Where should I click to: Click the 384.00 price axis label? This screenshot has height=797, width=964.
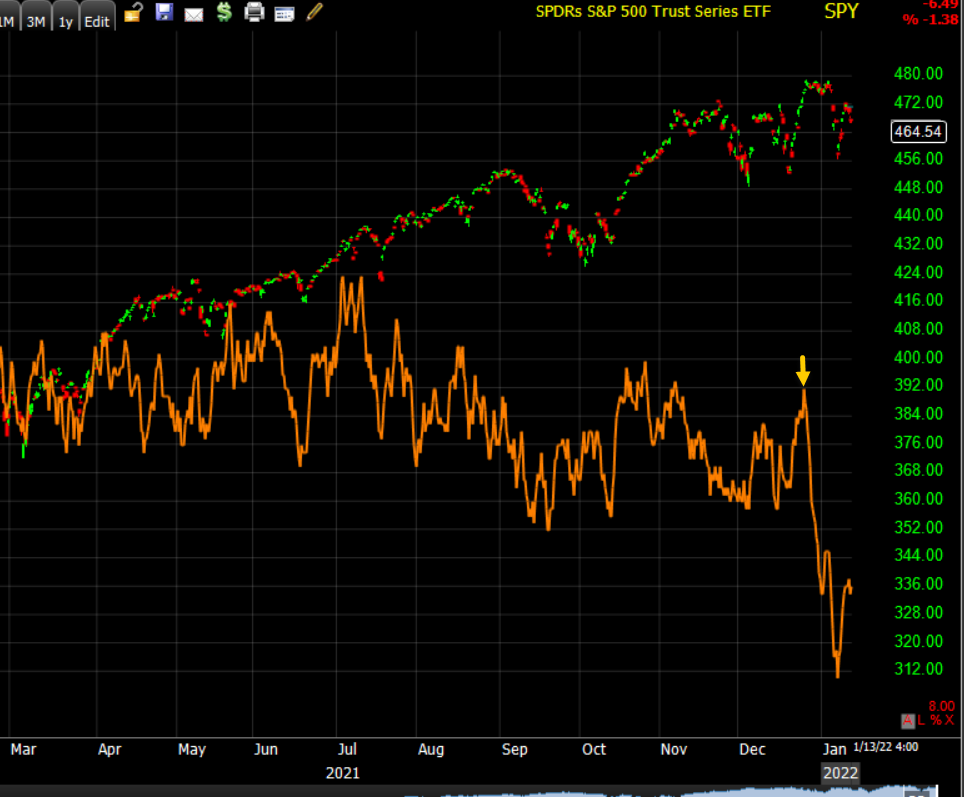[919, 414]
